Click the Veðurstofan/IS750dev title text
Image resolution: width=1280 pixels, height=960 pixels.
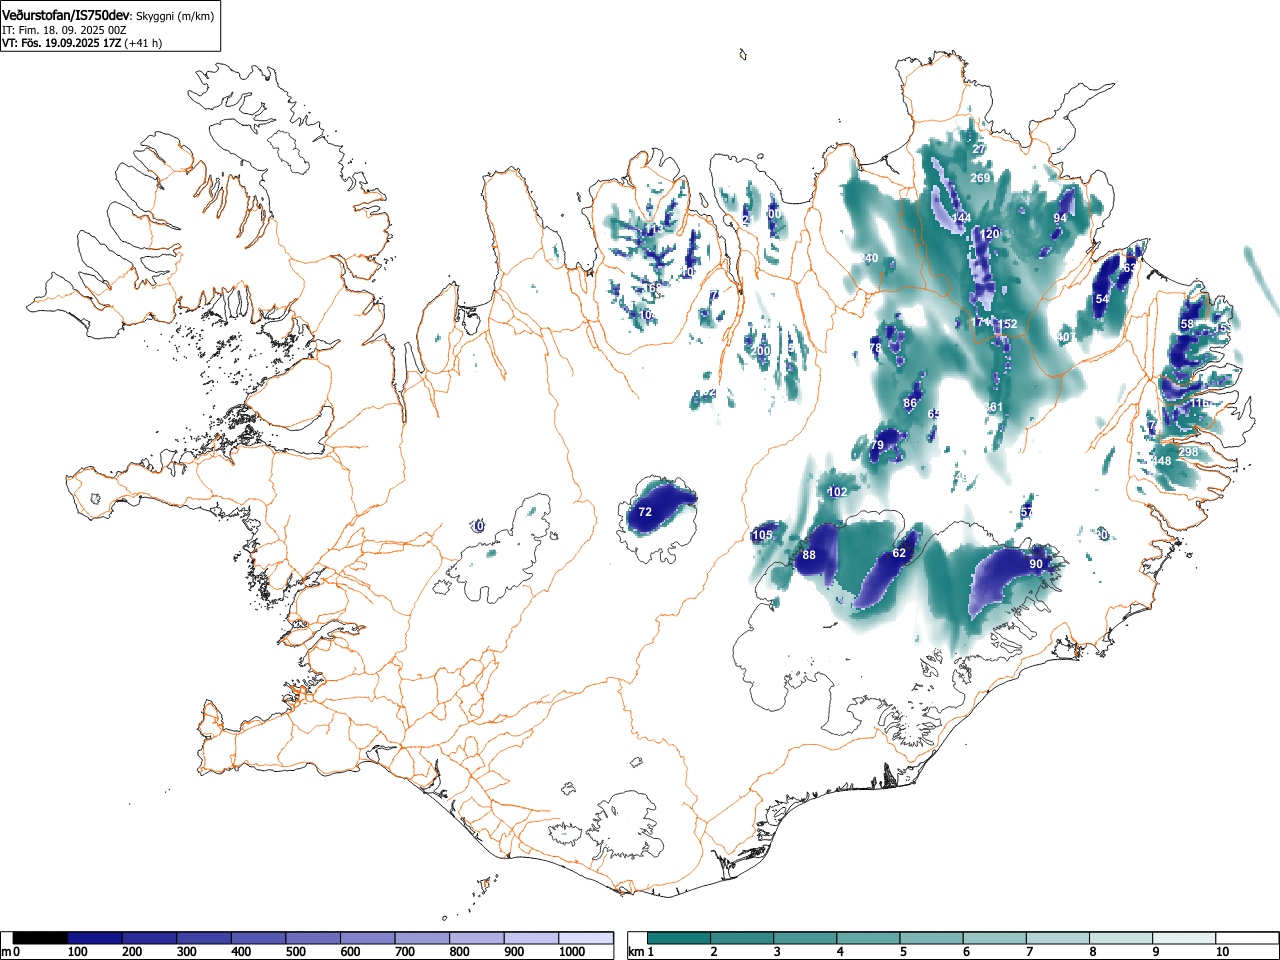coord(66,16)
